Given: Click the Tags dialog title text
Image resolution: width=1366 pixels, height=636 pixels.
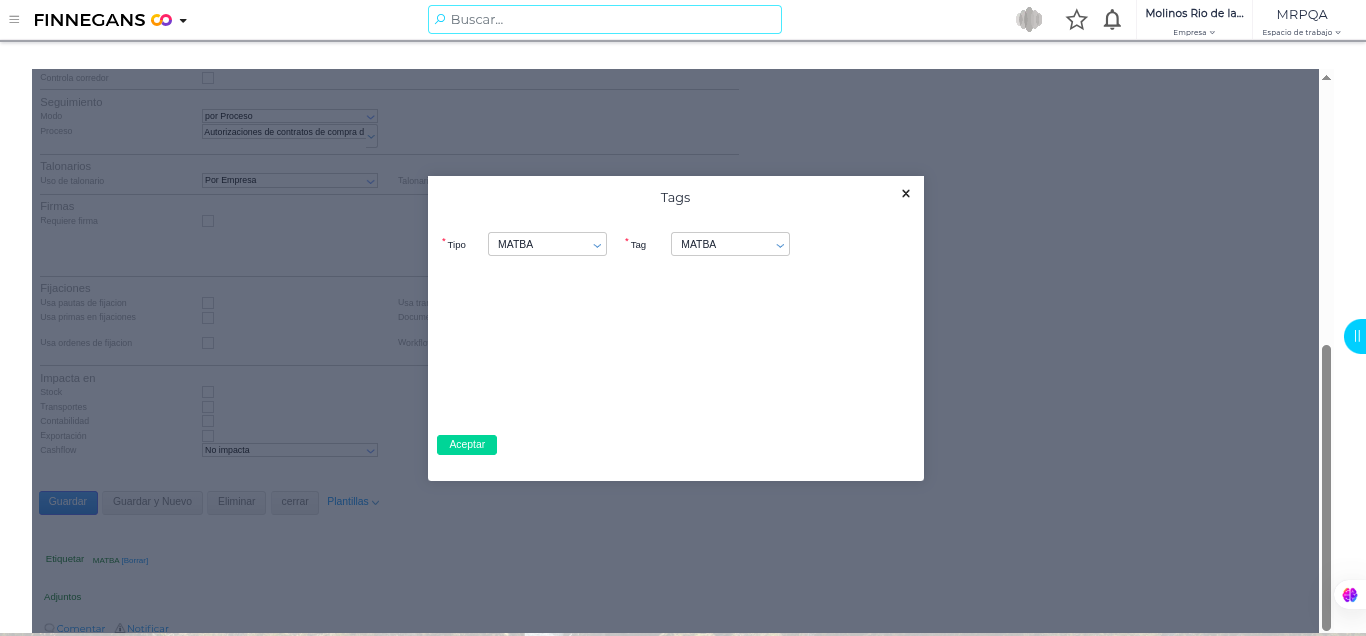Looking at the screenshot, I should coord(675,198).
